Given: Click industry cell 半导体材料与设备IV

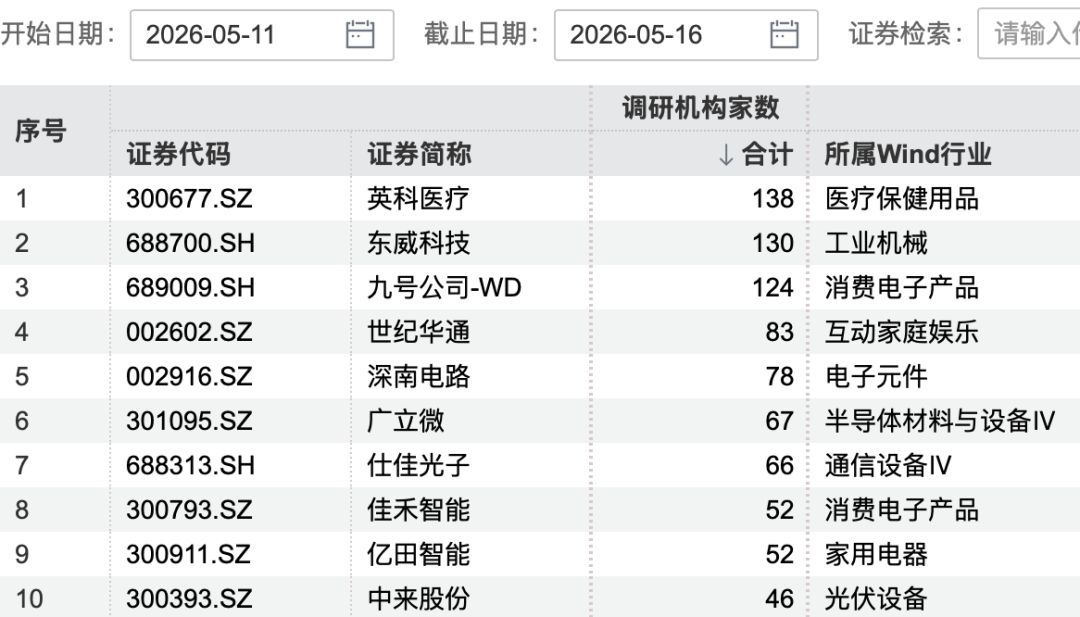Looking at the screenshot, I should tap(939, 421).
